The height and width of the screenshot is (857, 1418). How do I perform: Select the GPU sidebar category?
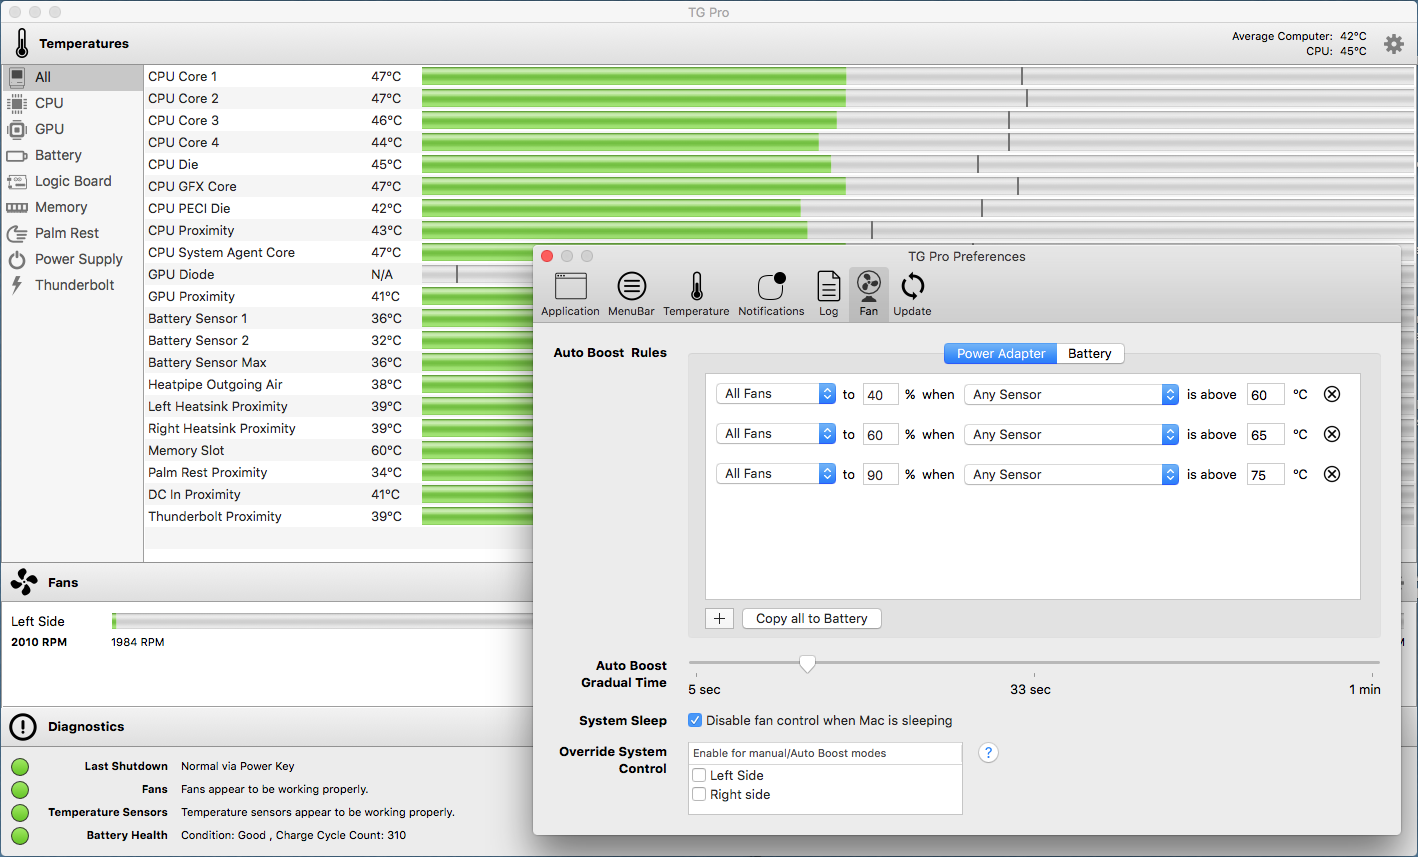point(72,129)
